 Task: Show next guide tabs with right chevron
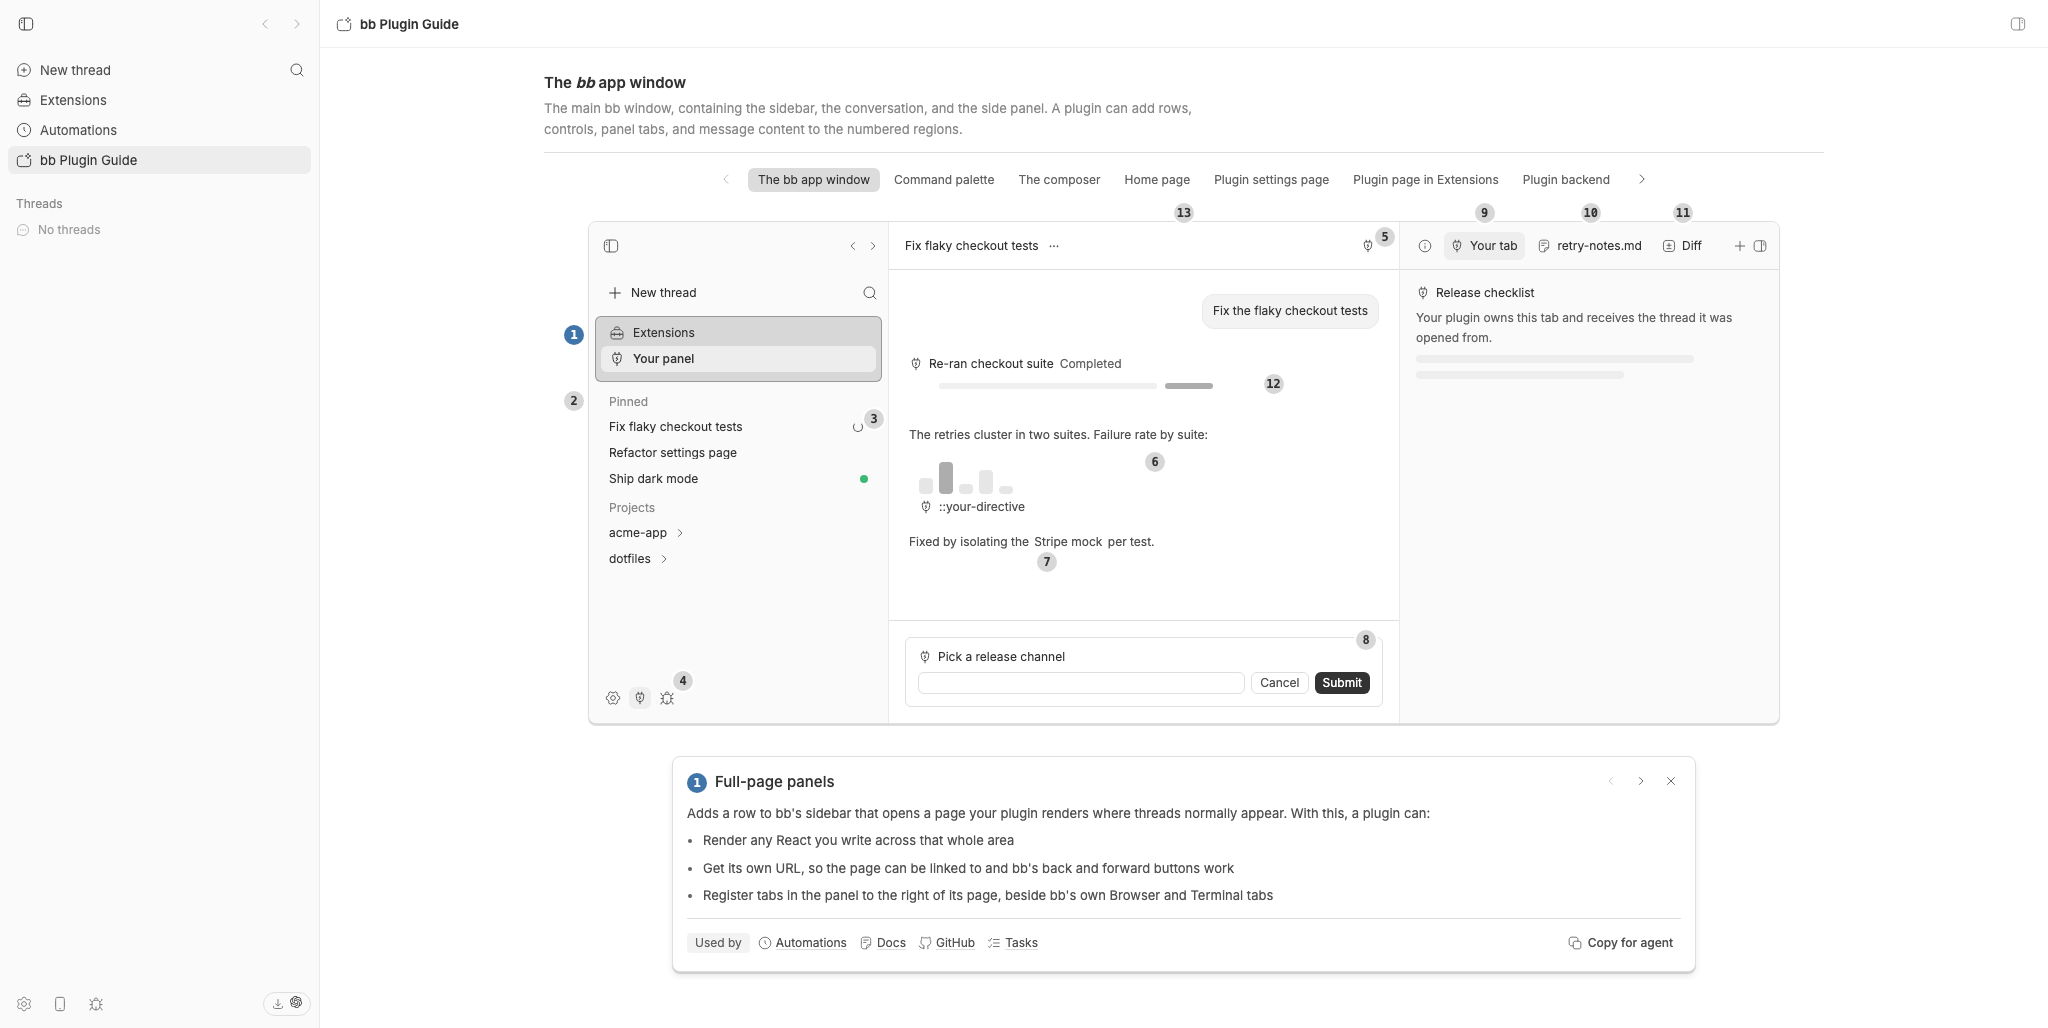[x=1641, y=180]
